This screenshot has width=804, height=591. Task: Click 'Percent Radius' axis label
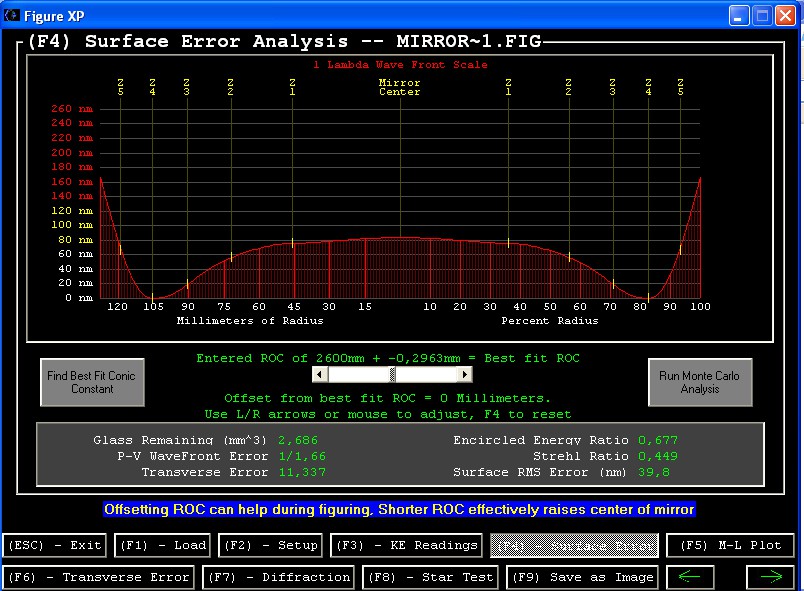tap(550, 321)
